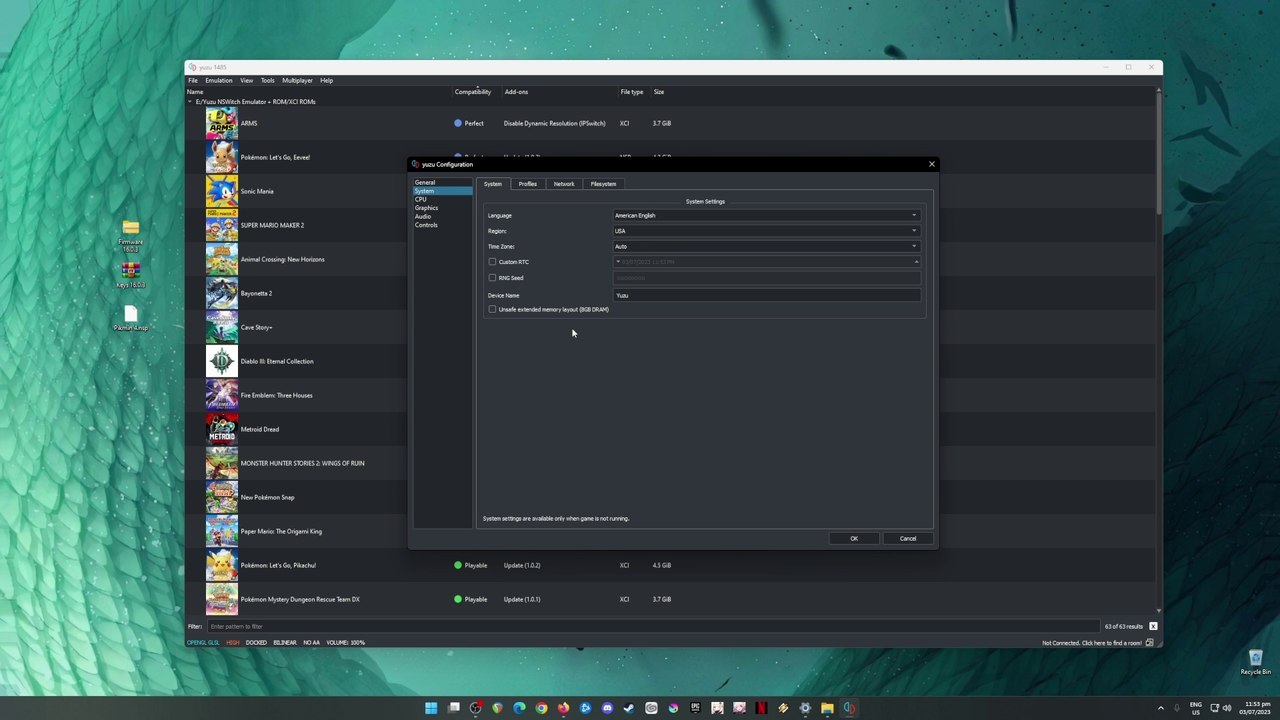Screen dimensions: 1280x720
Task: Open the Region dropdown
Action: click(x=766, y=231)
